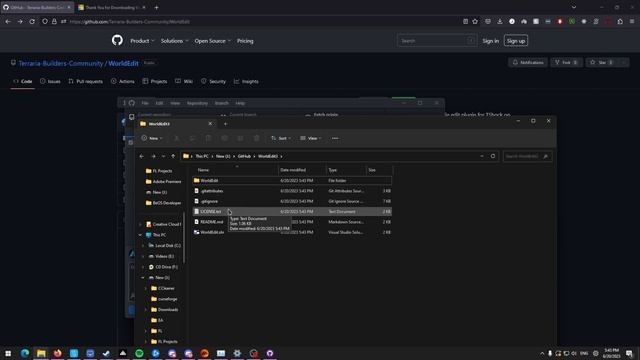Open Steam from the taskbar
Viewport: 640px width, 360px height.
pyautogui.click(x=106, y=353)
